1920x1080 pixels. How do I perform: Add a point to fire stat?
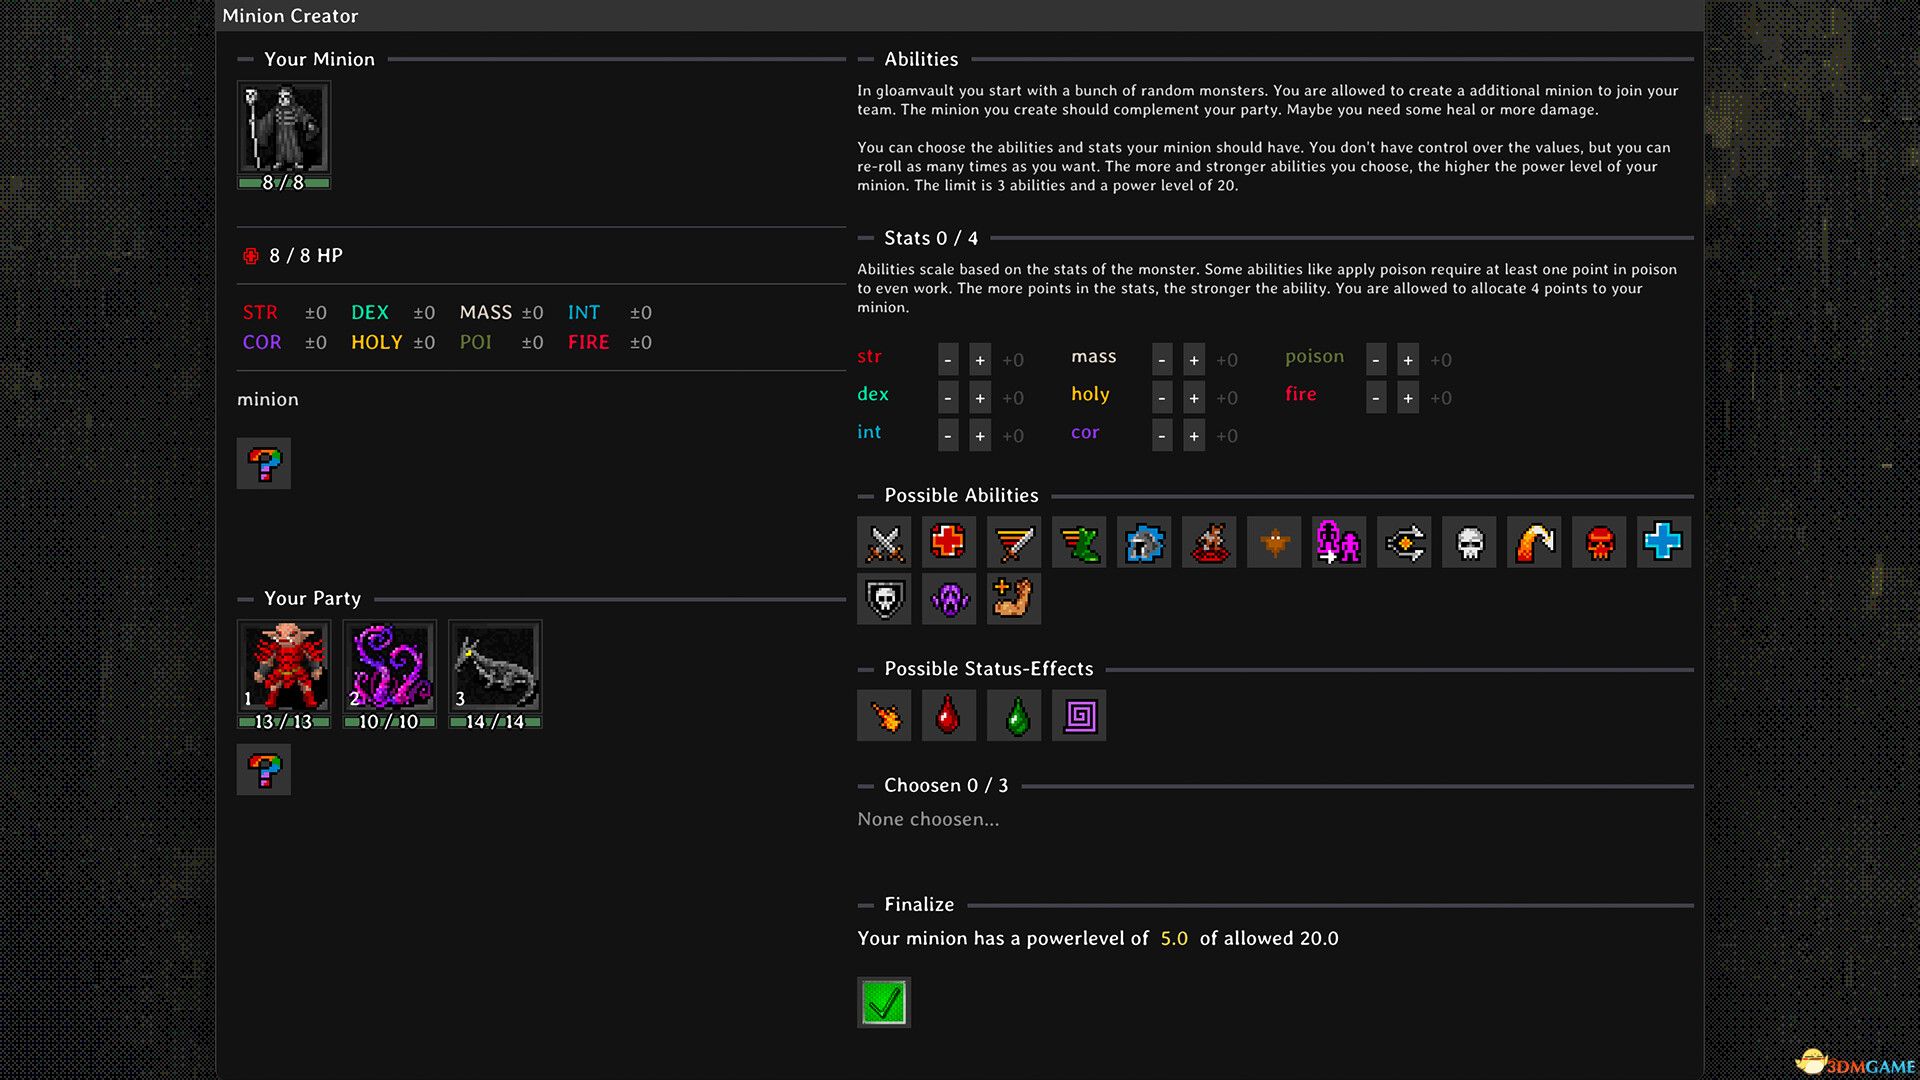1408,398
